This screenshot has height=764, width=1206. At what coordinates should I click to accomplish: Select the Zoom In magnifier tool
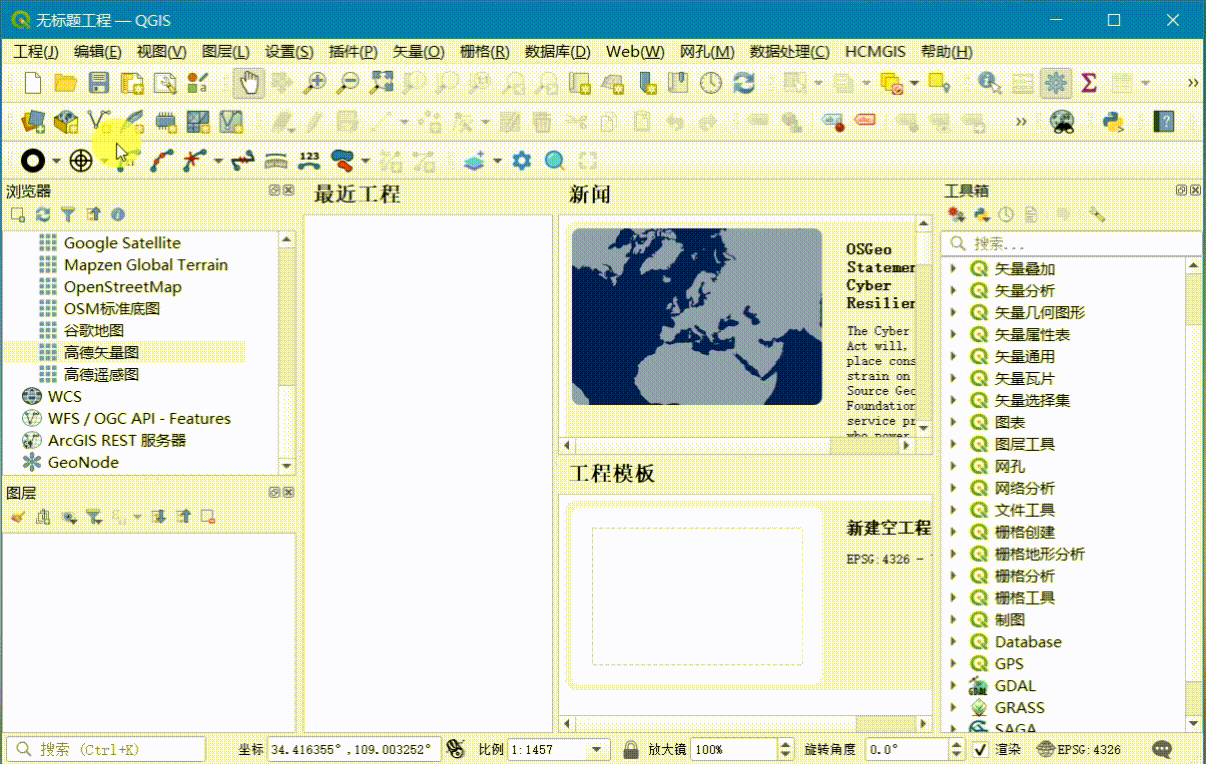pos(314,83)
